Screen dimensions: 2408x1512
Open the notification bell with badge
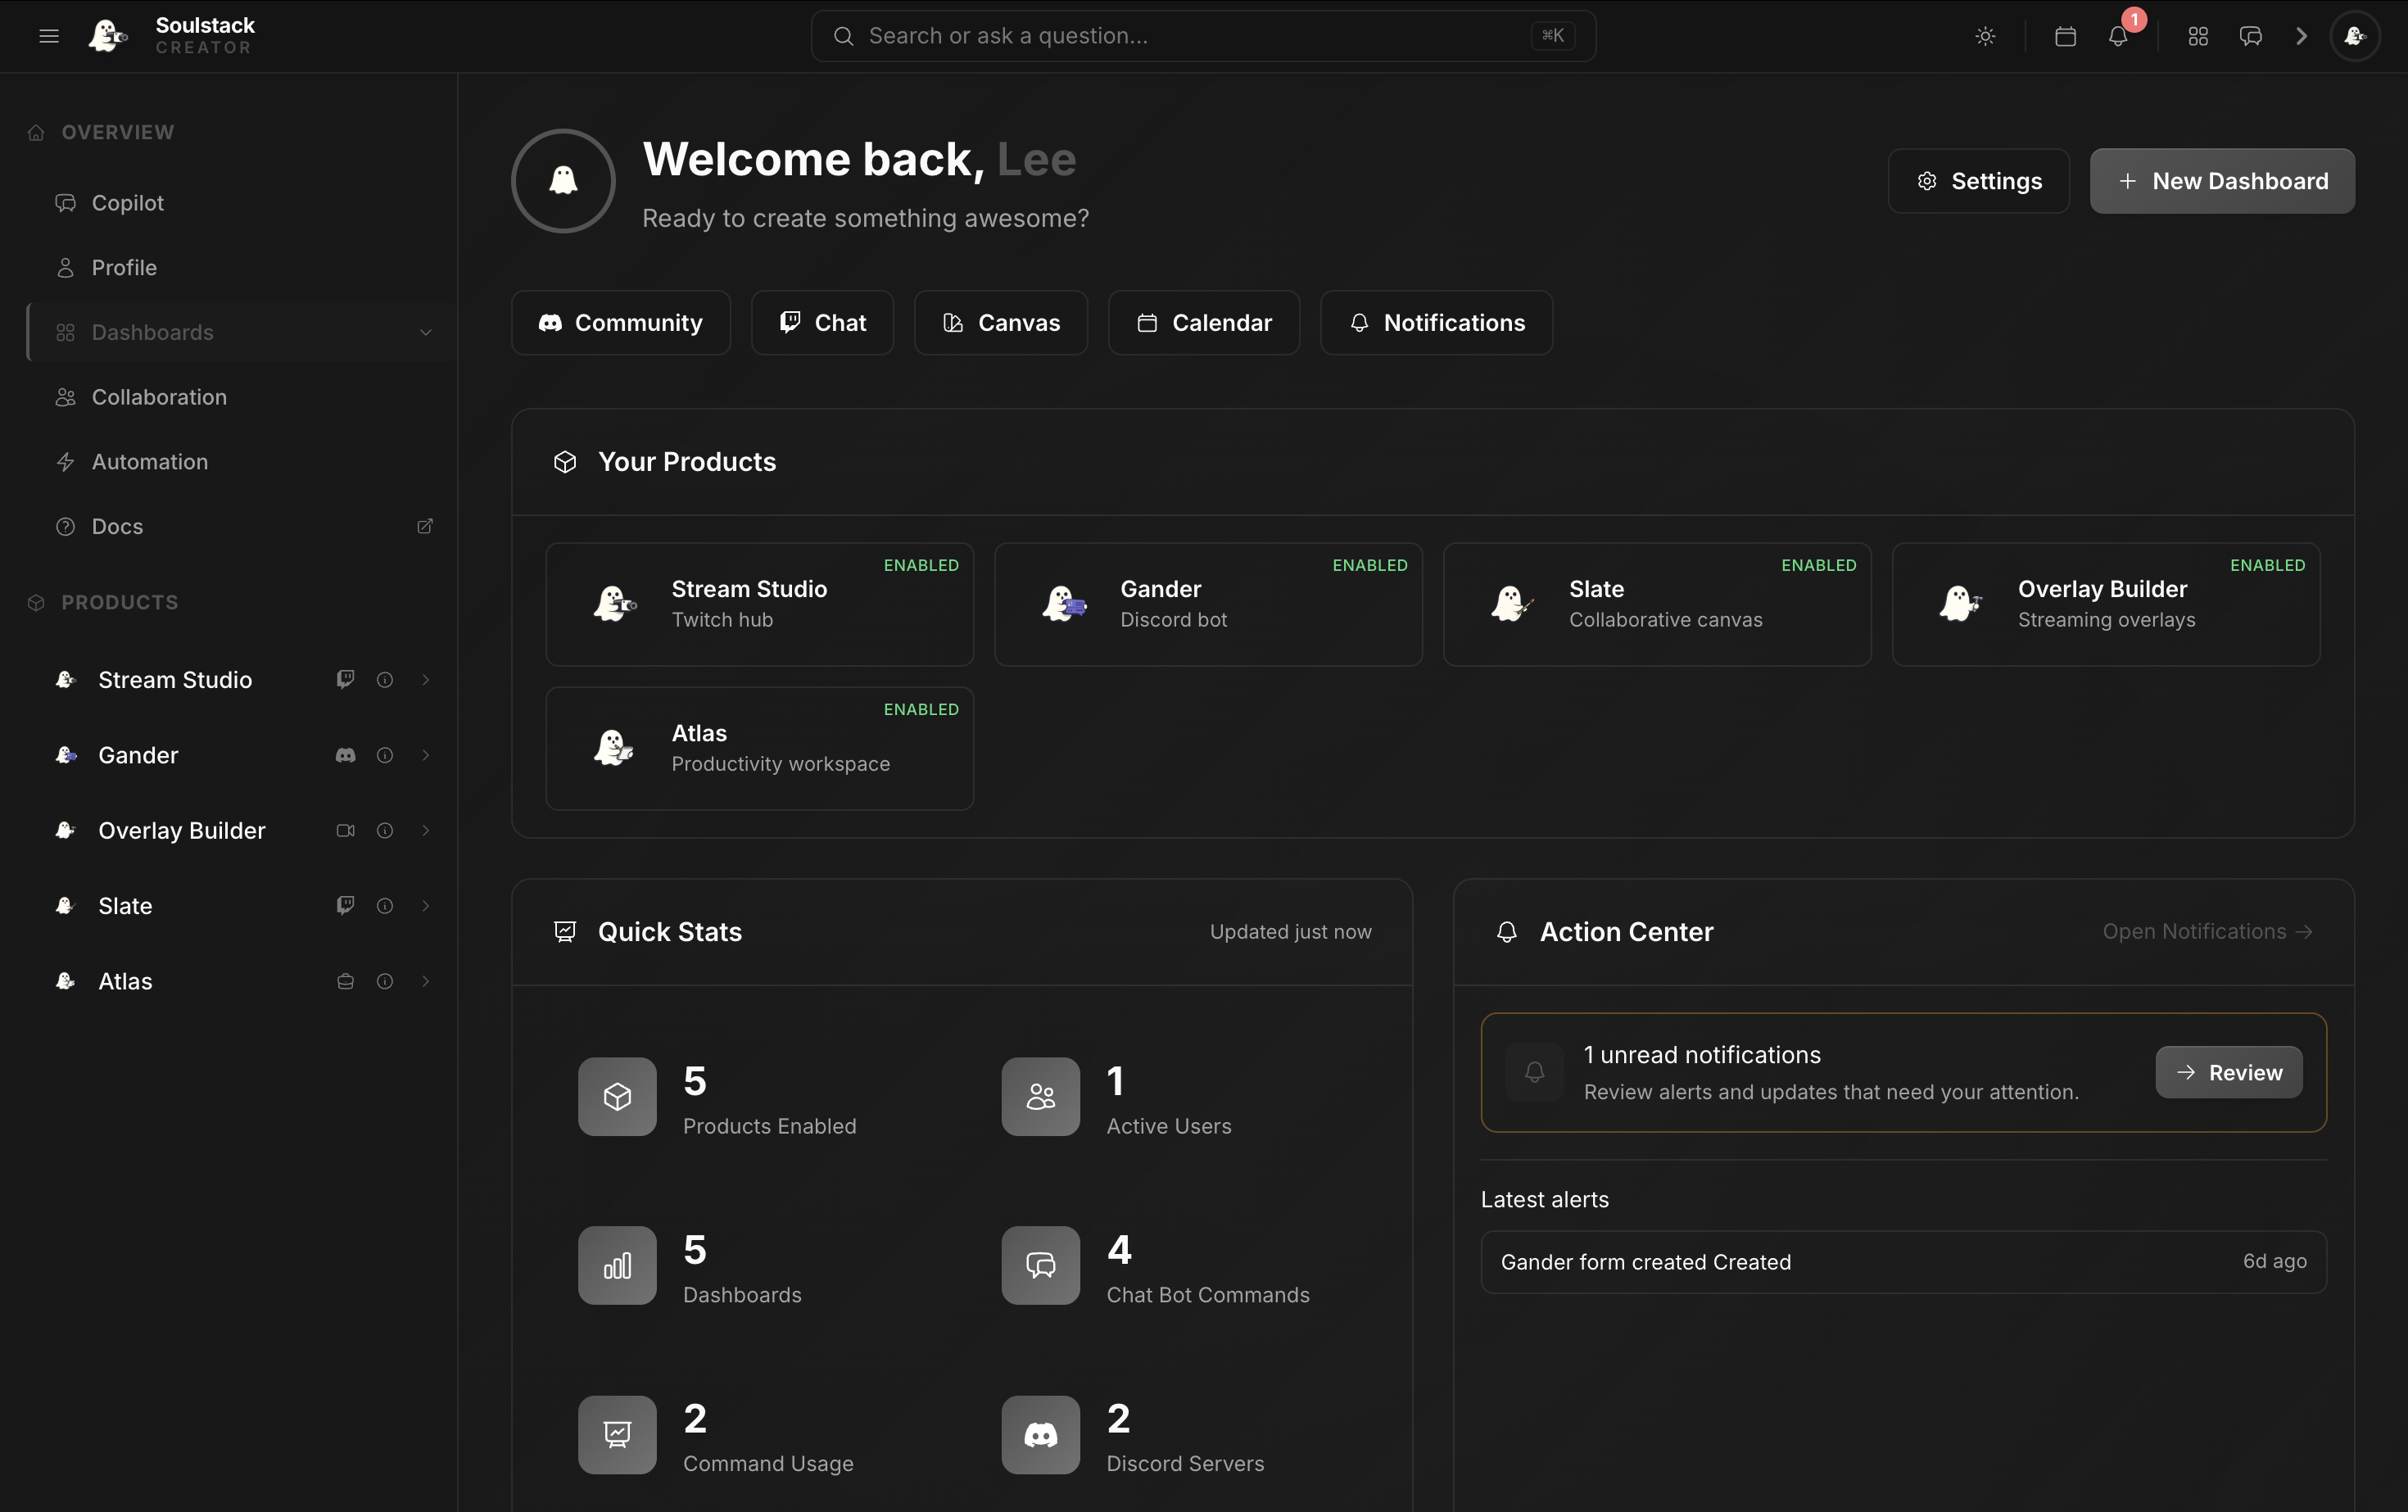pos(2118,36)
